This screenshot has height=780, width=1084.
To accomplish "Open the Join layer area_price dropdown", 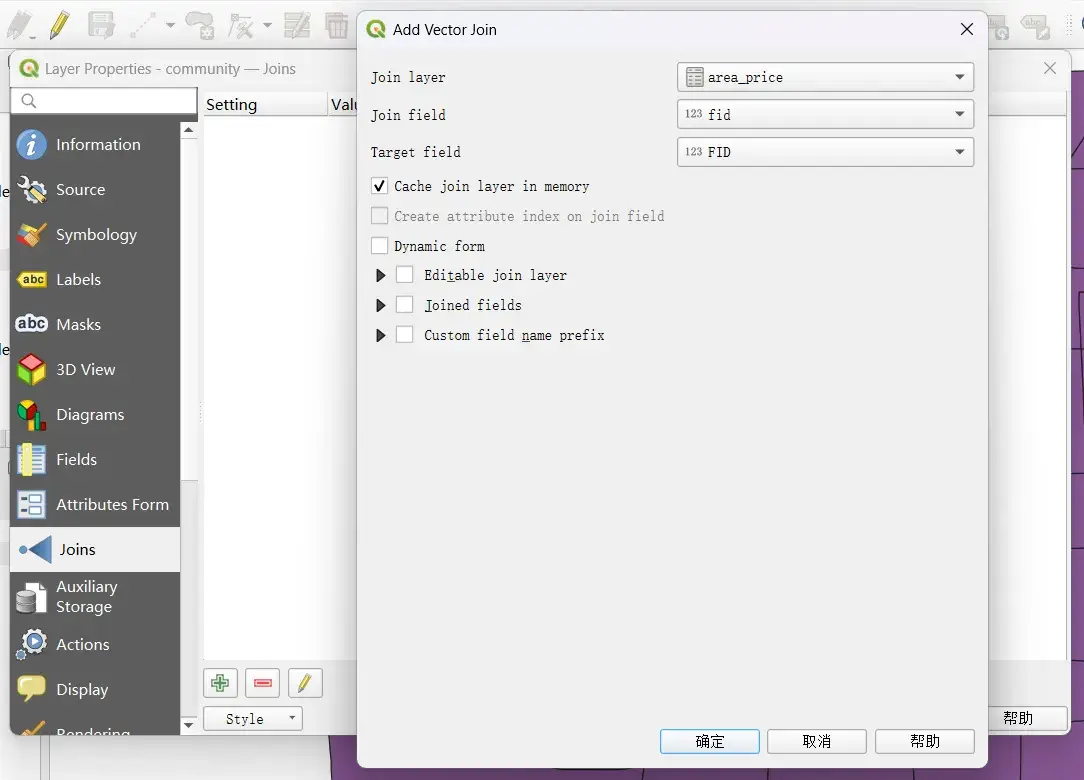I will (x=825, y=77).
